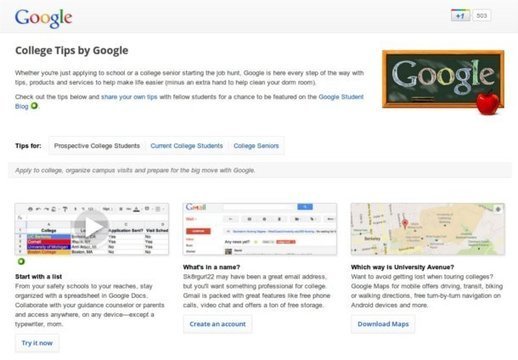Click the 'Try it now' button
This screenshot has height=360, width=518.
37,343
